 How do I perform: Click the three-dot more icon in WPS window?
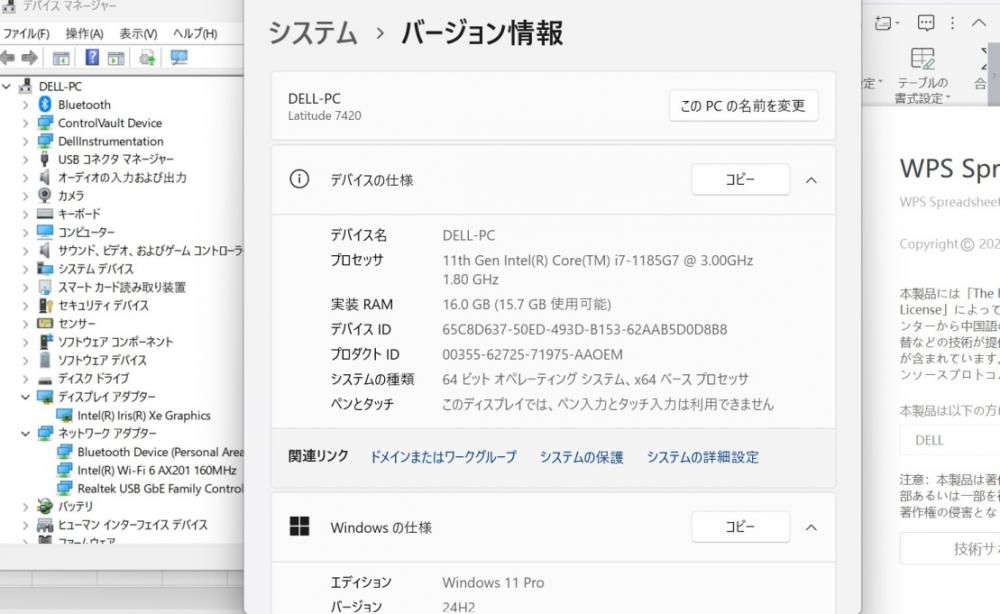(x=952, y=24)
